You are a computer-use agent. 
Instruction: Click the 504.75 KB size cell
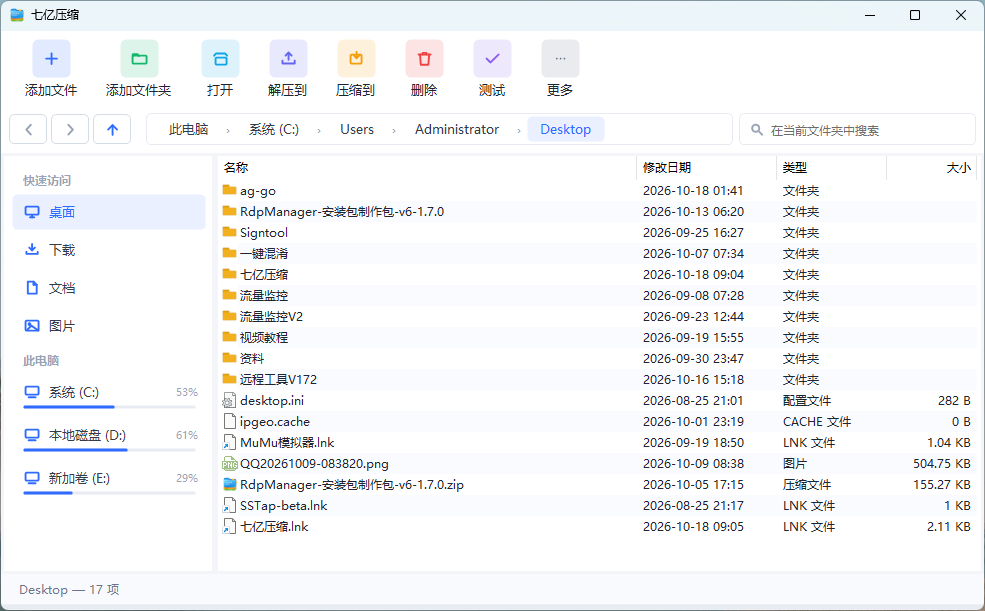[x=942, y=463]
